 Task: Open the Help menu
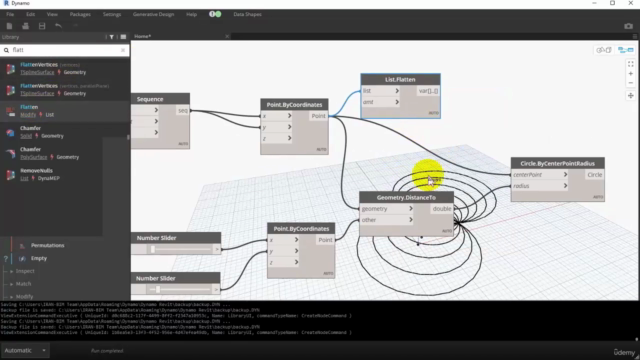pyautogui.click(x=191, y=14)
